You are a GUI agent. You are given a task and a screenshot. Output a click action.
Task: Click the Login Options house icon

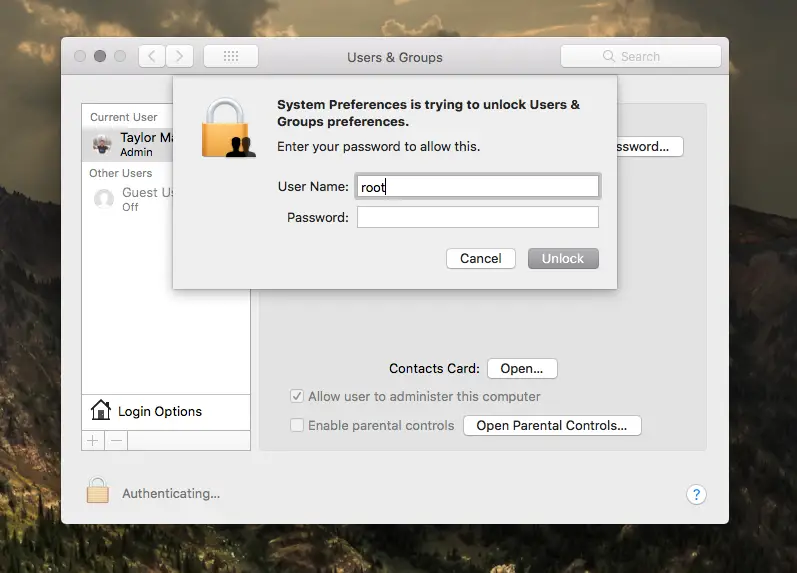point(101,410)
